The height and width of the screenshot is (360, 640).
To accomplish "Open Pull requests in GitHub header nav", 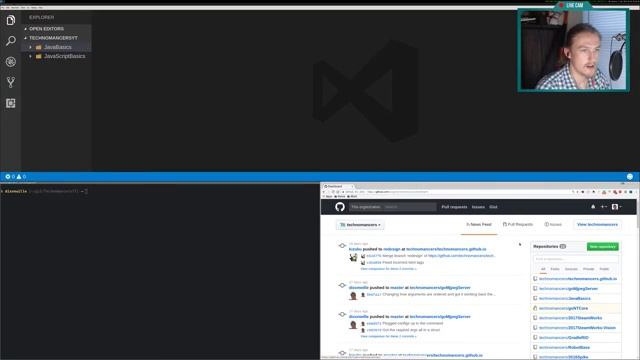I will 454,207.
